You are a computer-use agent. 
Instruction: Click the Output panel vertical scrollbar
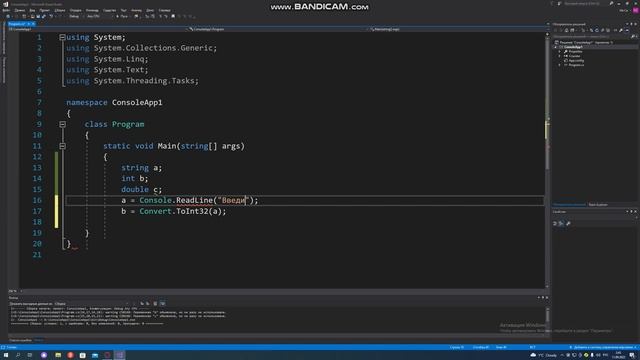[x=547, y=316]
